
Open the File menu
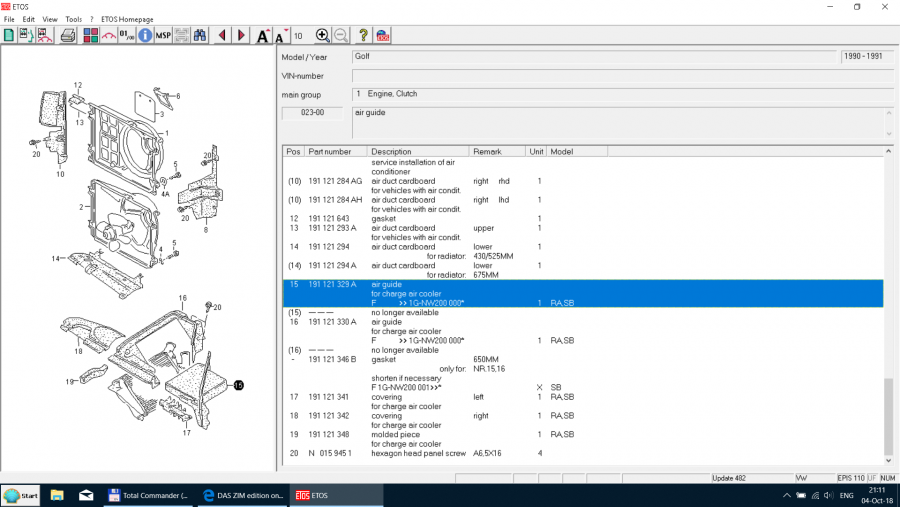point(9,19)
